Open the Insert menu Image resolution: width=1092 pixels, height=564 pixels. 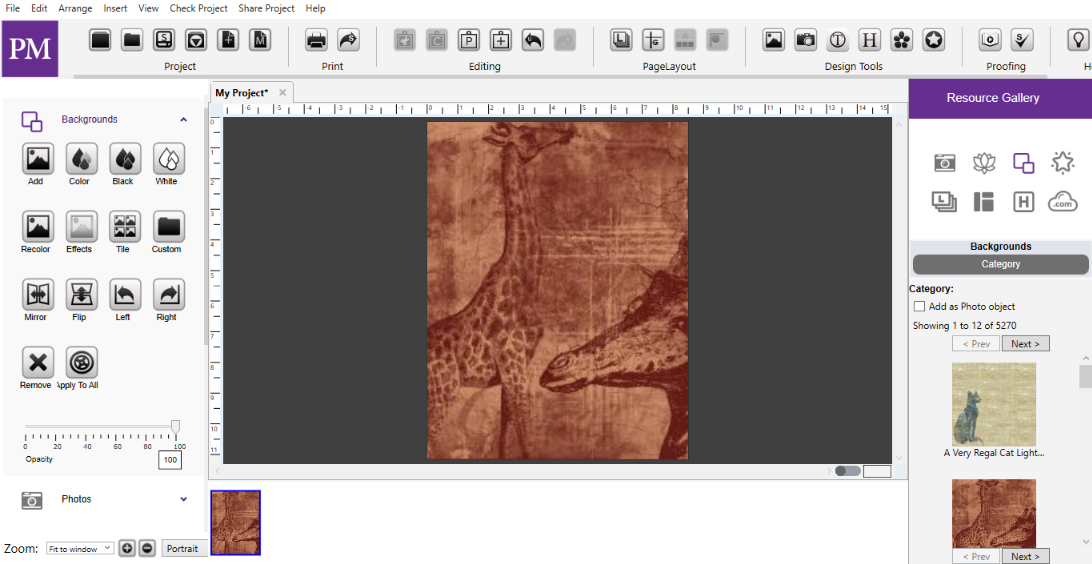point(116,8)
